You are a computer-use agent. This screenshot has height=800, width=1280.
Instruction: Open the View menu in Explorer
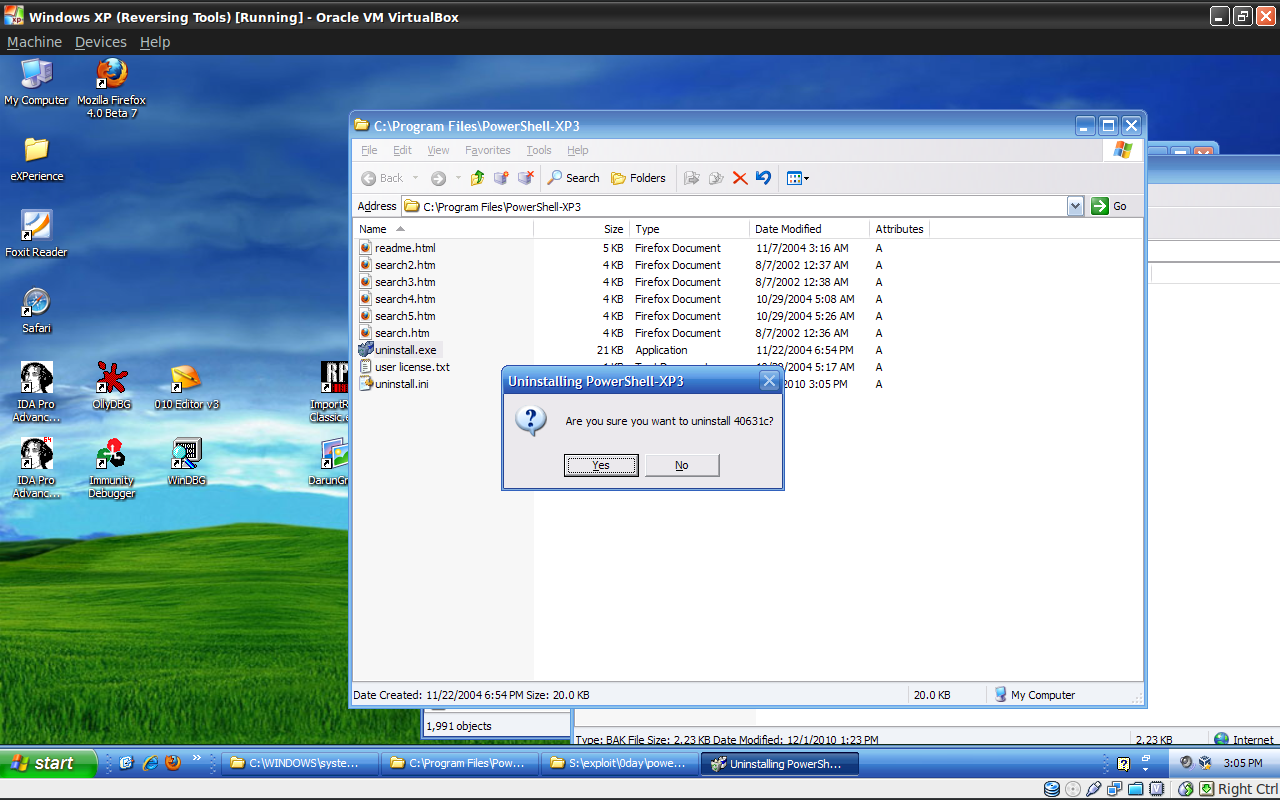pyautogui.click(x=438, y=150)
